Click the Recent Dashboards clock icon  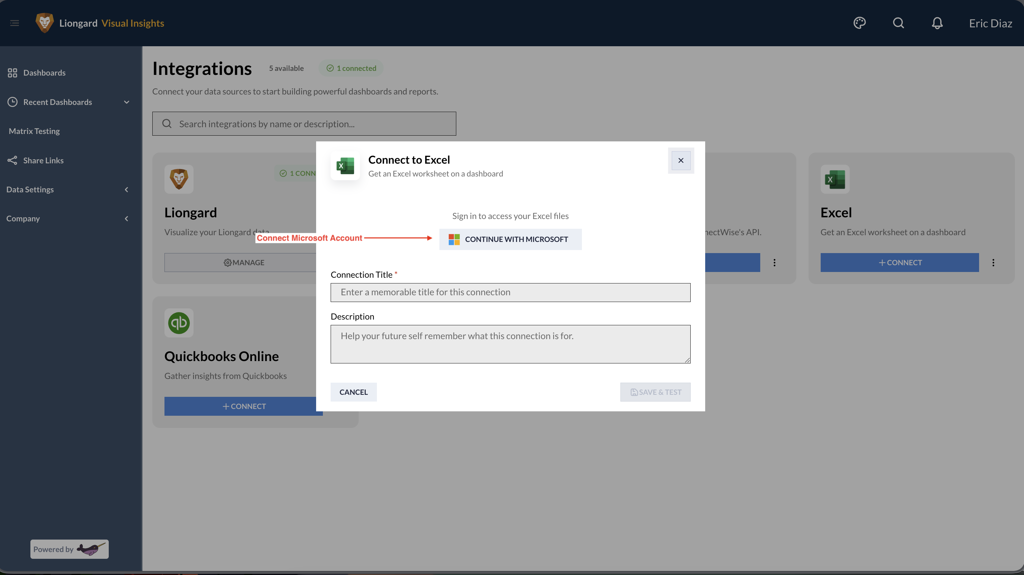pos(12,102)
